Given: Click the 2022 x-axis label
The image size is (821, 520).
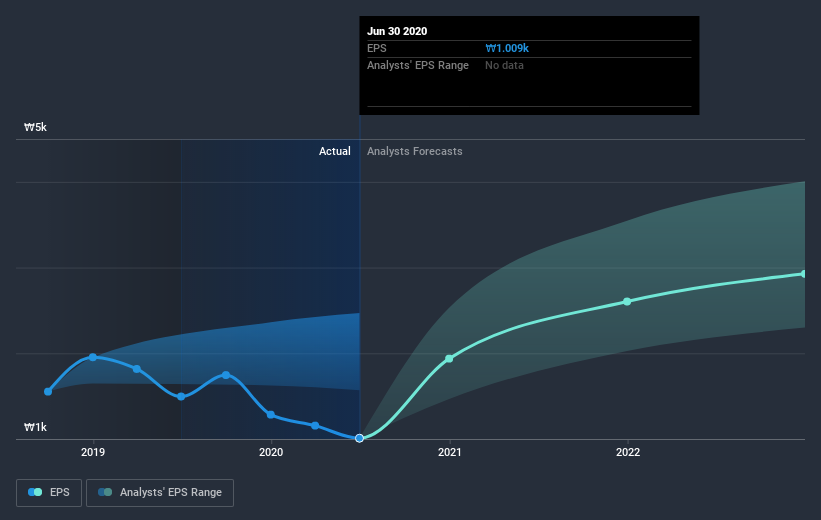Looking at the screenshot, I should (627, 452).
